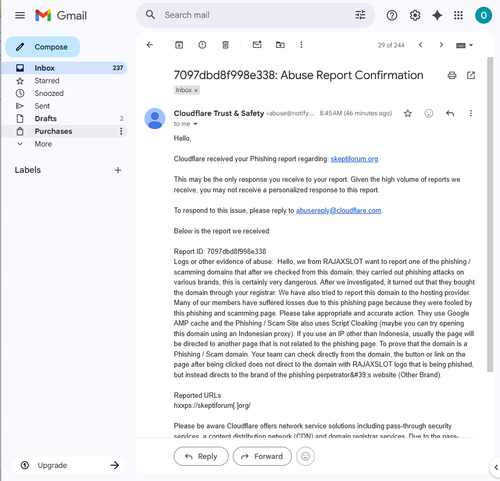500x481 pixels.
Task: Remove the Inbox label chip
Action: 196,90
